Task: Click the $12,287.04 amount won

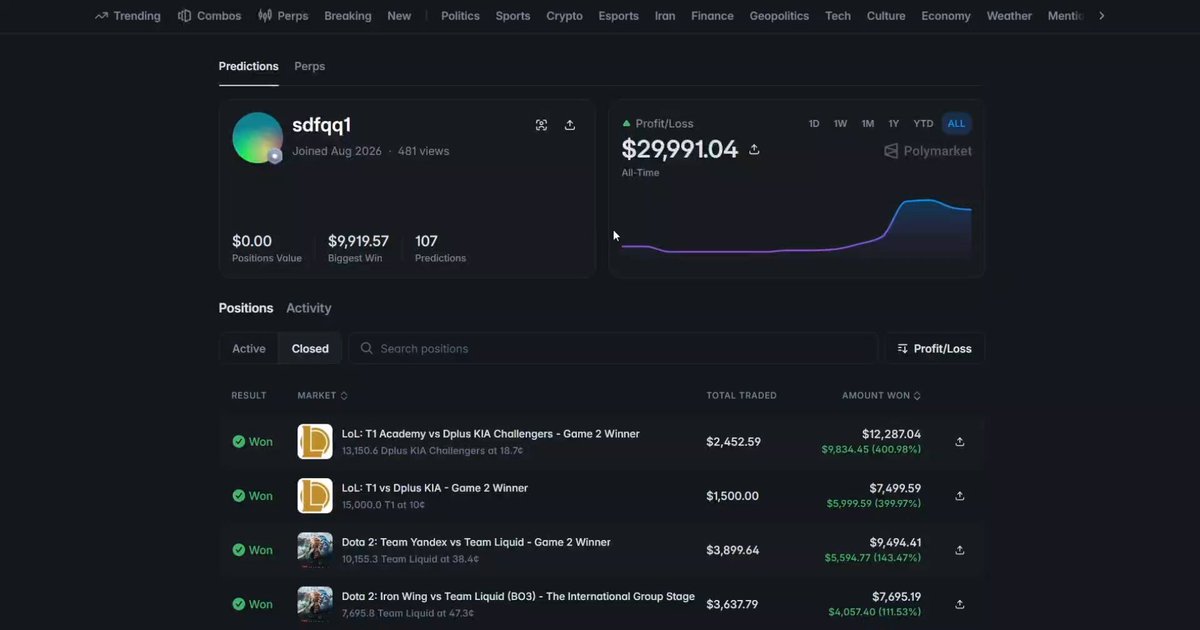Action: click(x=891, y=434)
